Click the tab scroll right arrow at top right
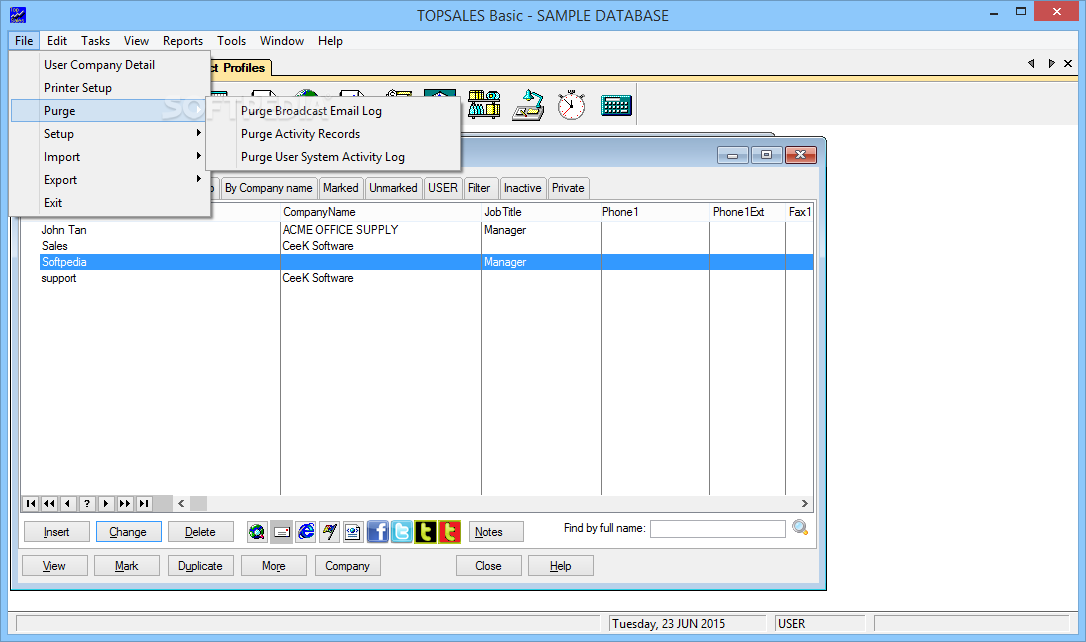Screen dimensions: 1086x642 tap(1051, 63)
